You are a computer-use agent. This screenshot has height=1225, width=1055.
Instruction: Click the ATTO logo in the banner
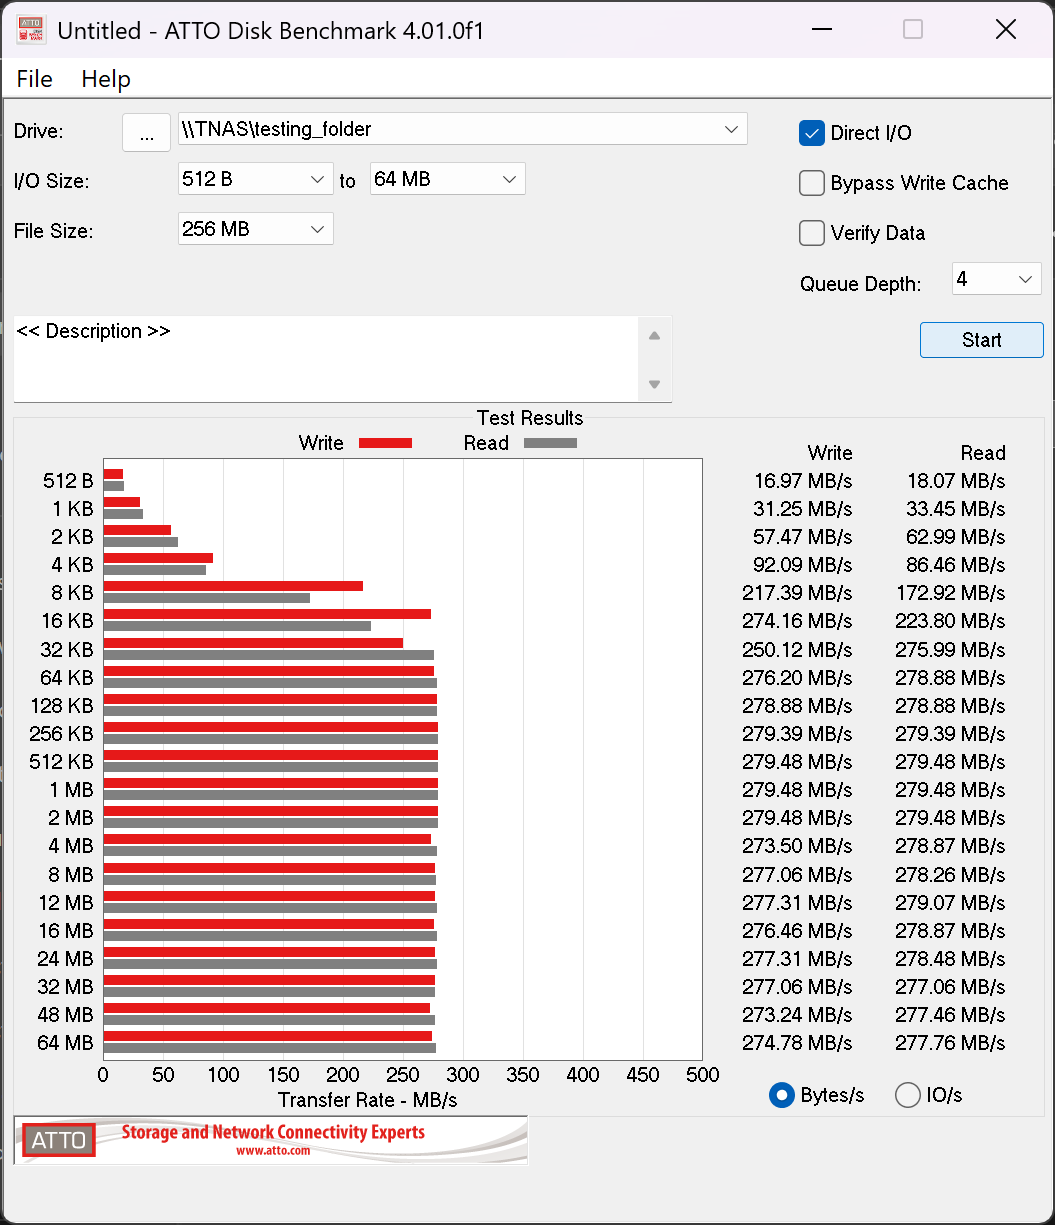(59, 1140)
